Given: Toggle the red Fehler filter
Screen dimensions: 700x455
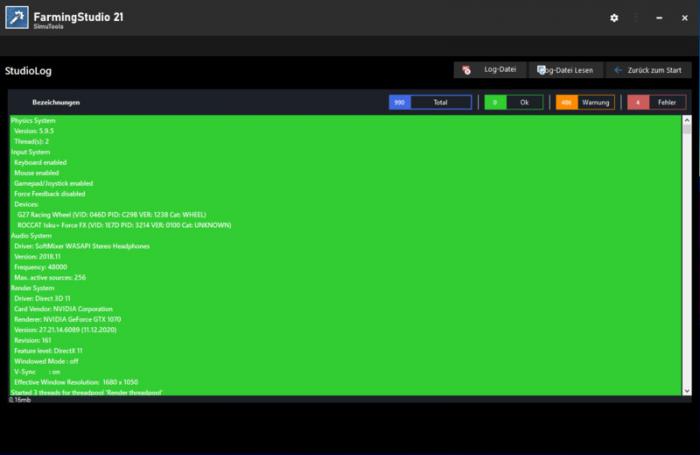Looking at the screenshot, I should (656, 102).
